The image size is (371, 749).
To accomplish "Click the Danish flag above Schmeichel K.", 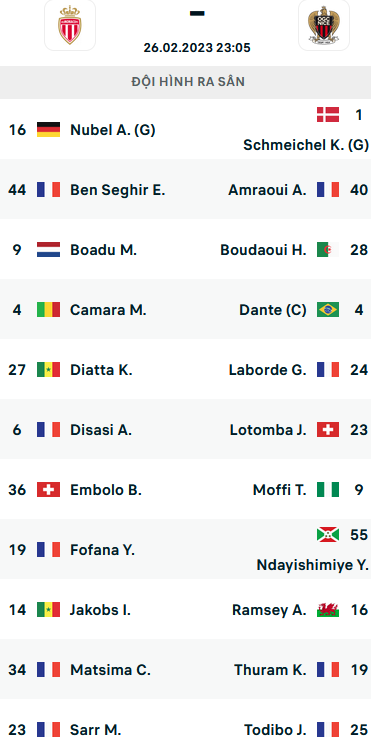I will (328, 115).
